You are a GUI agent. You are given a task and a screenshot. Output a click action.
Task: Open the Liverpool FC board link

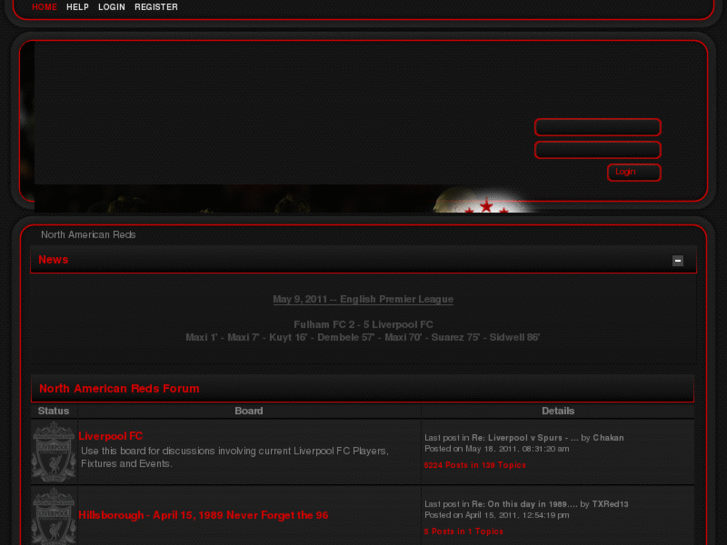coord(110,436)
